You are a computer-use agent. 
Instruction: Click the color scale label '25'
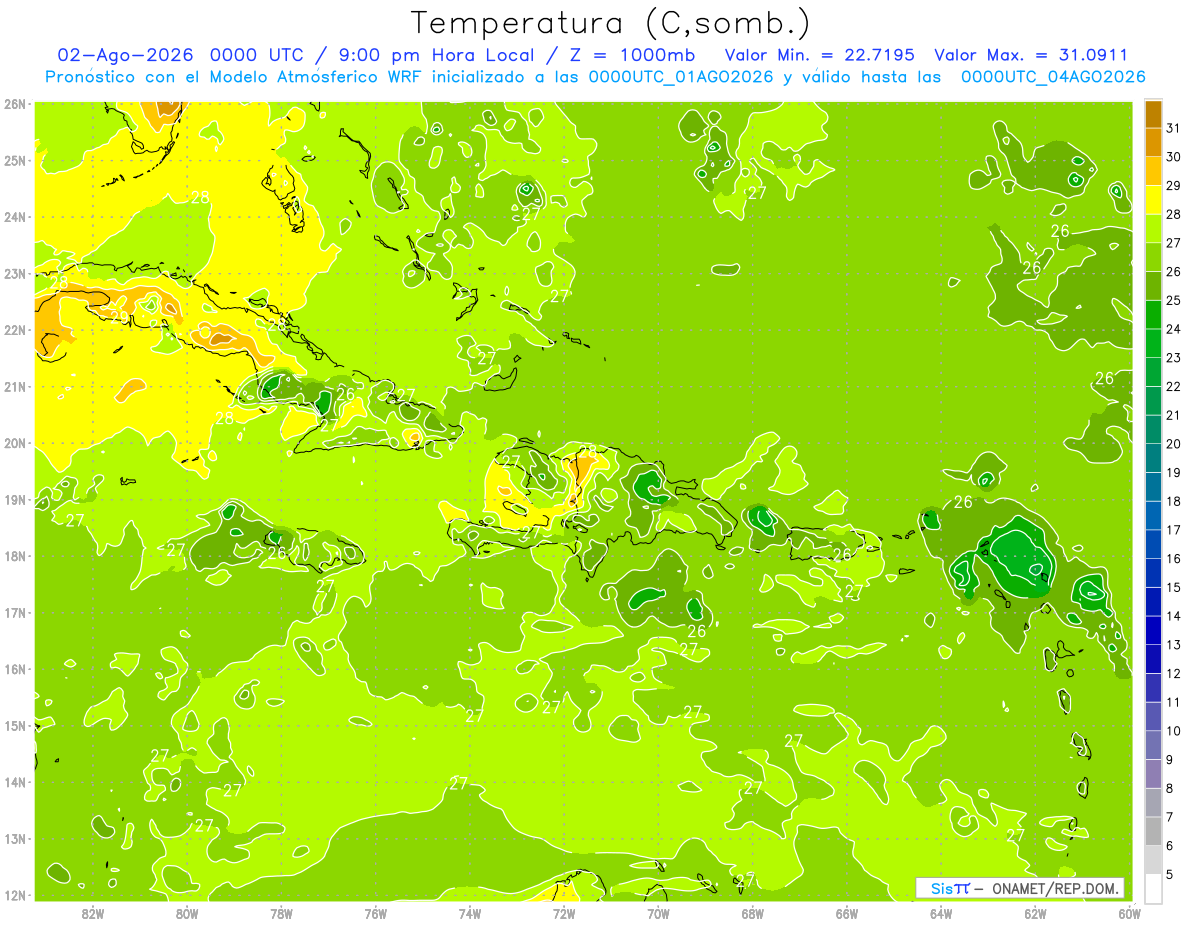click(1174, 300)
